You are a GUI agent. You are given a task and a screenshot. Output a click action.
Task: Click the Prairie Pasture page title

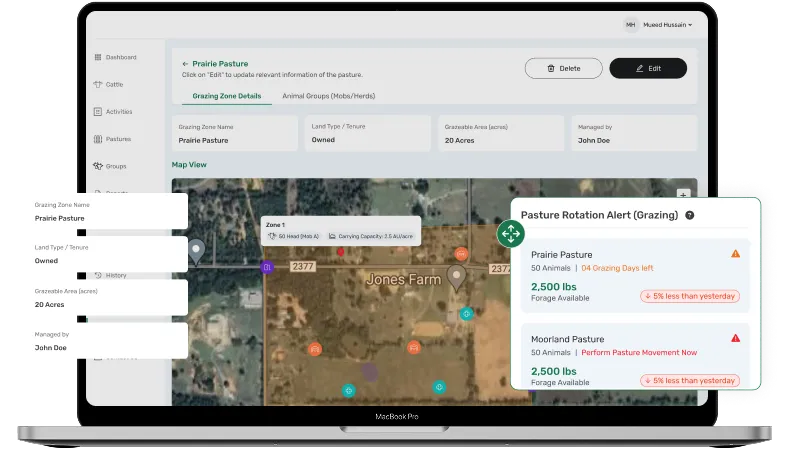coord(220,64)
